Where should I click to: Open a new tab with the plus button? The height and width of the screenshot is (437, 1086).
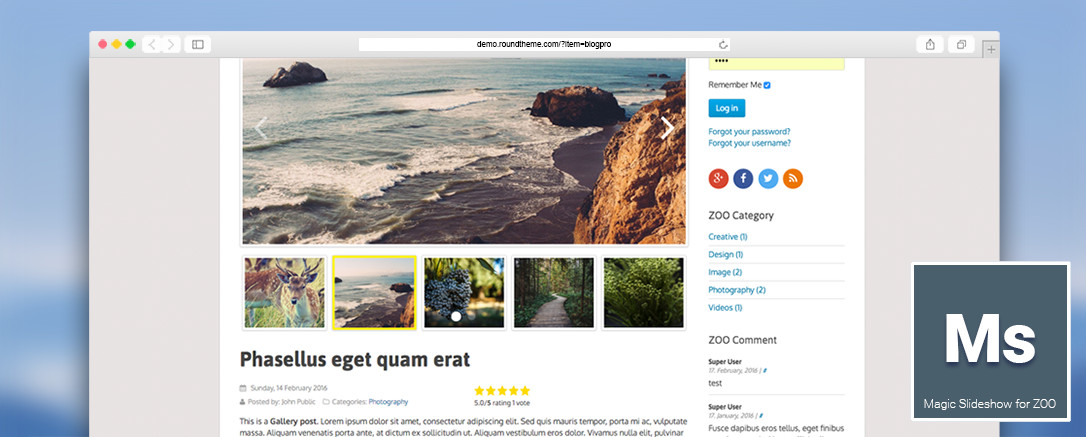tap(991, 49)
